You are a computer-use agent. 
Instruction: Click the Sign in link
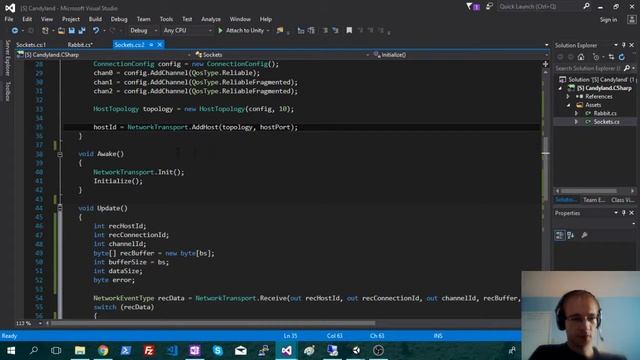tap(608, 20)
